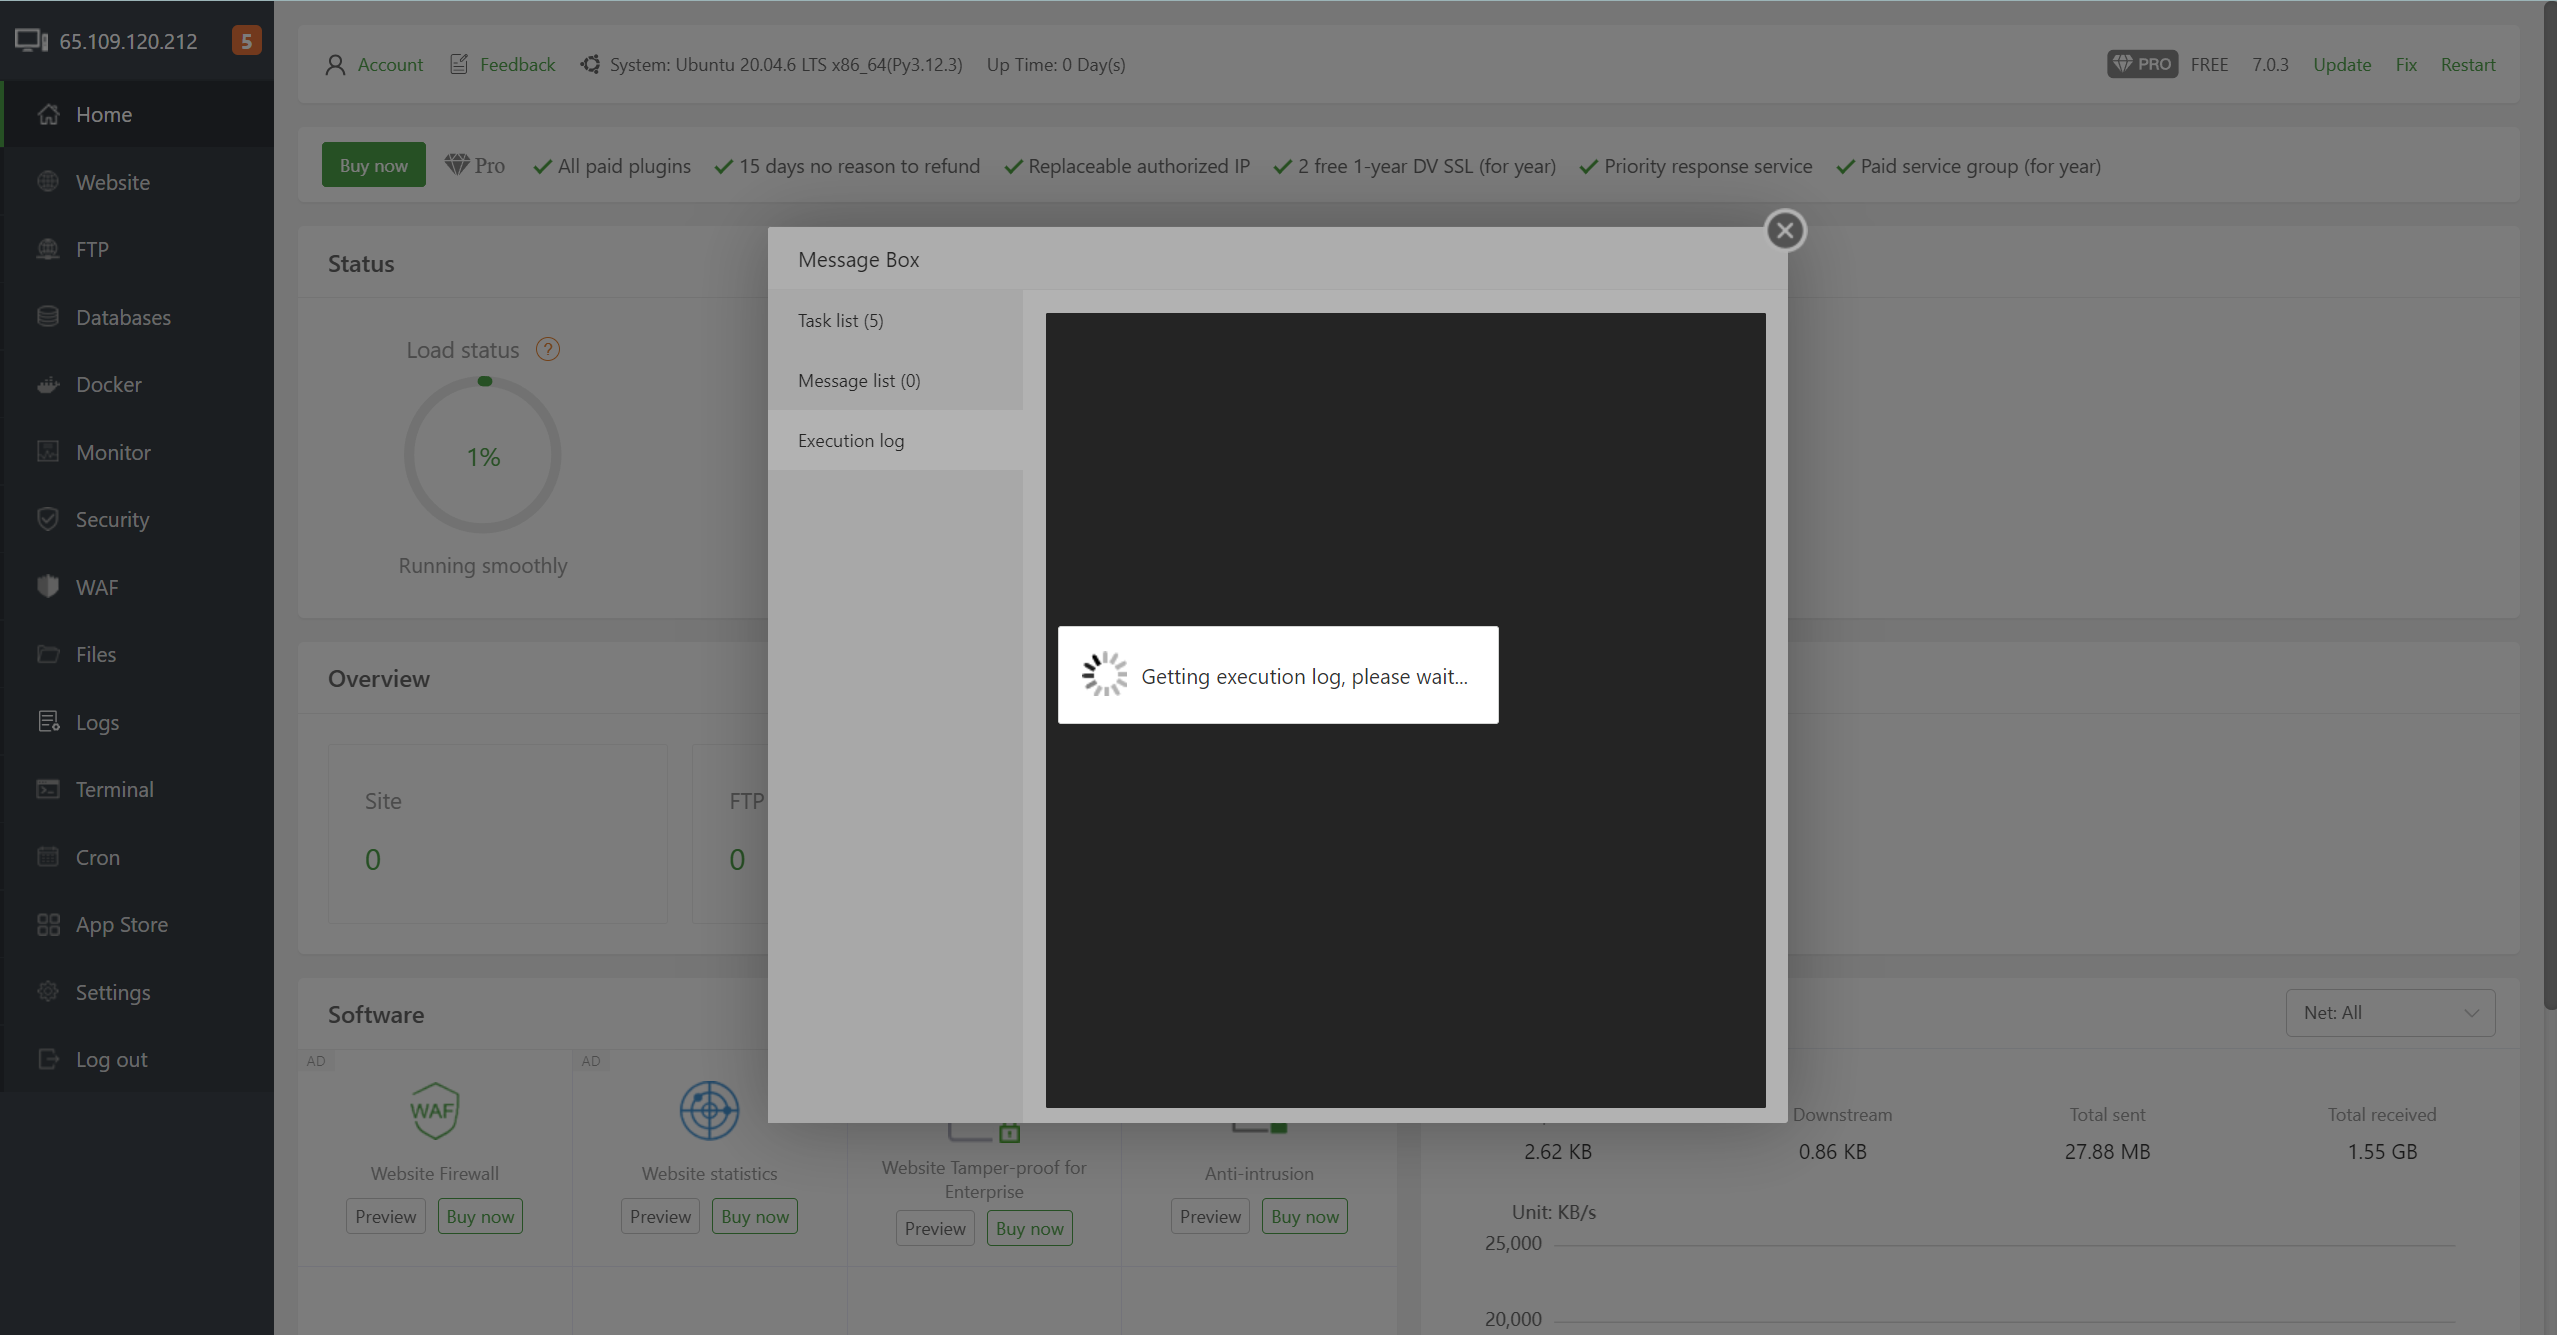Click the orange task count badge

click(x=246, y=41)
